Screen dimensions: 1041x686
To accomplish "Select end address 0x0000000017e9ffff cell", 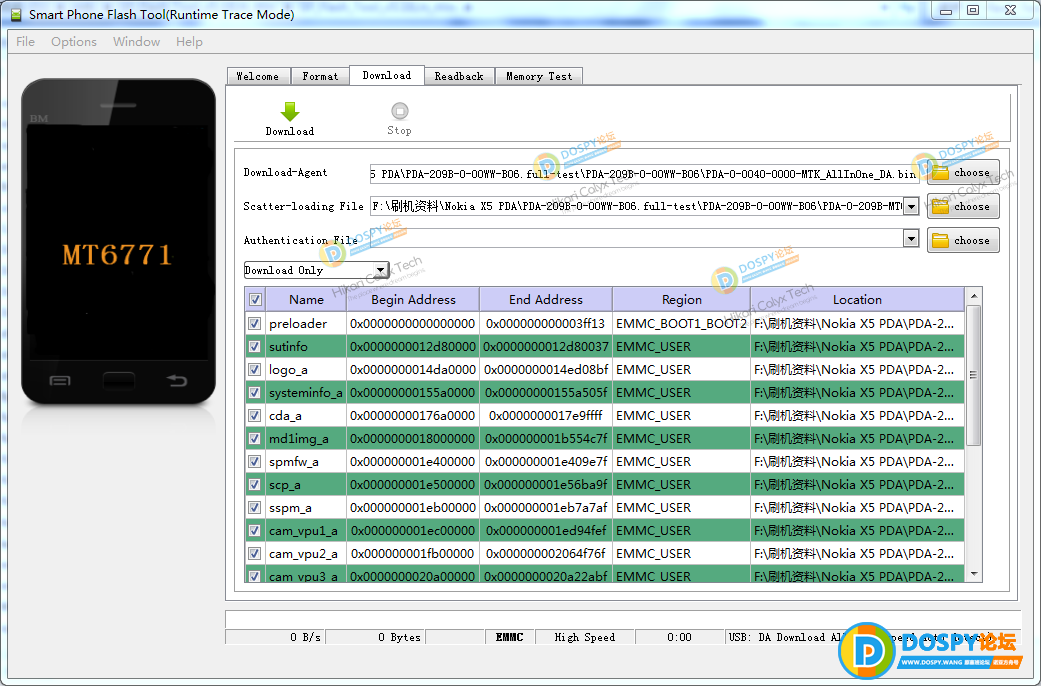I will pyautogui.click(x=546, y=416).
